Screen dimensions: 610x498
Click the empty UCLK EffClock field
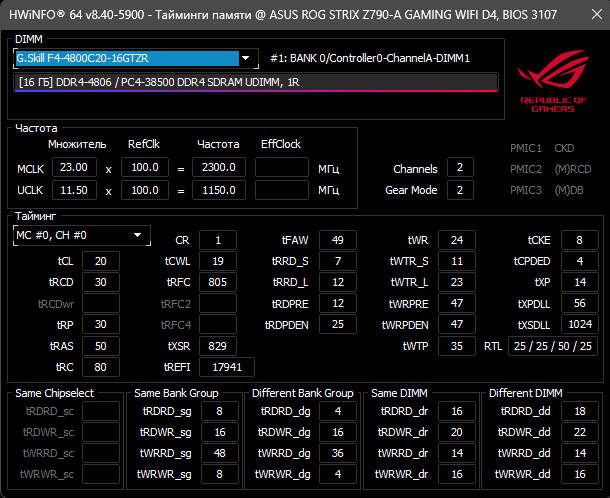point(282,190)
